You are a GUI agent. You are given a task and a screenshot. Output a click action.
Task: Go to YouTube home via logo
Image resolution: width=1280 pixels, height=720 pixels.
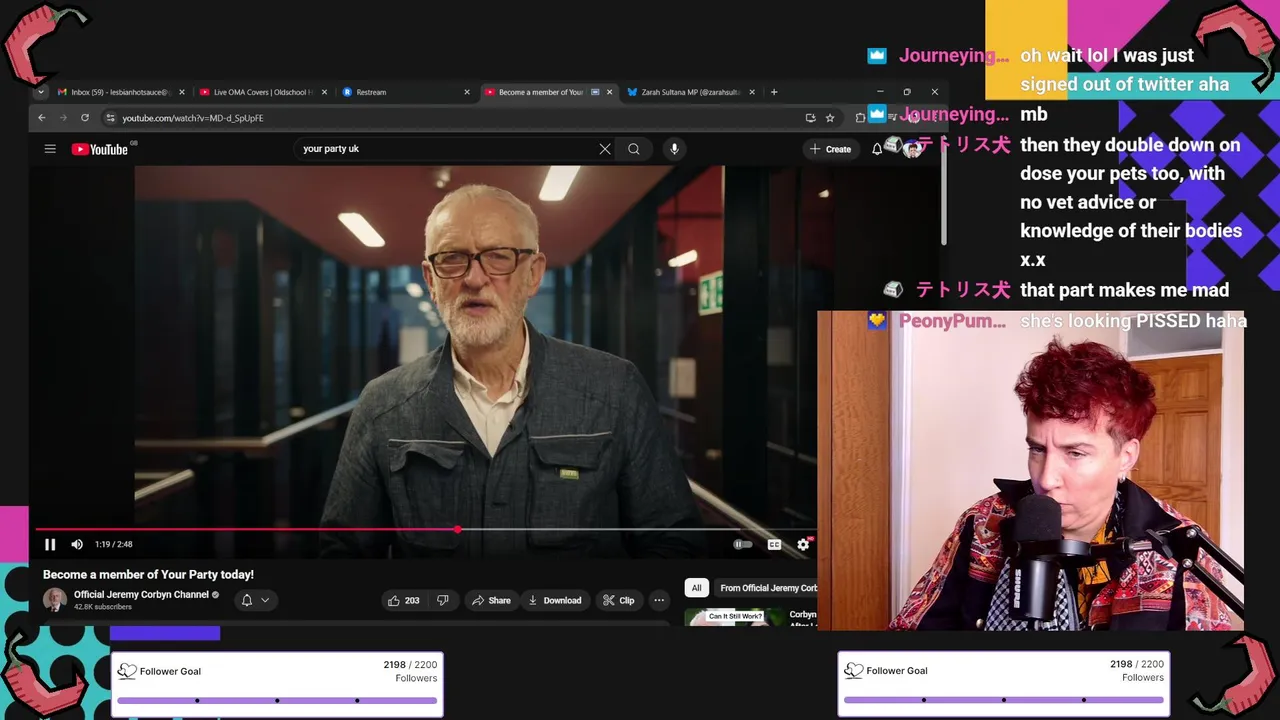tap(100, 149)
